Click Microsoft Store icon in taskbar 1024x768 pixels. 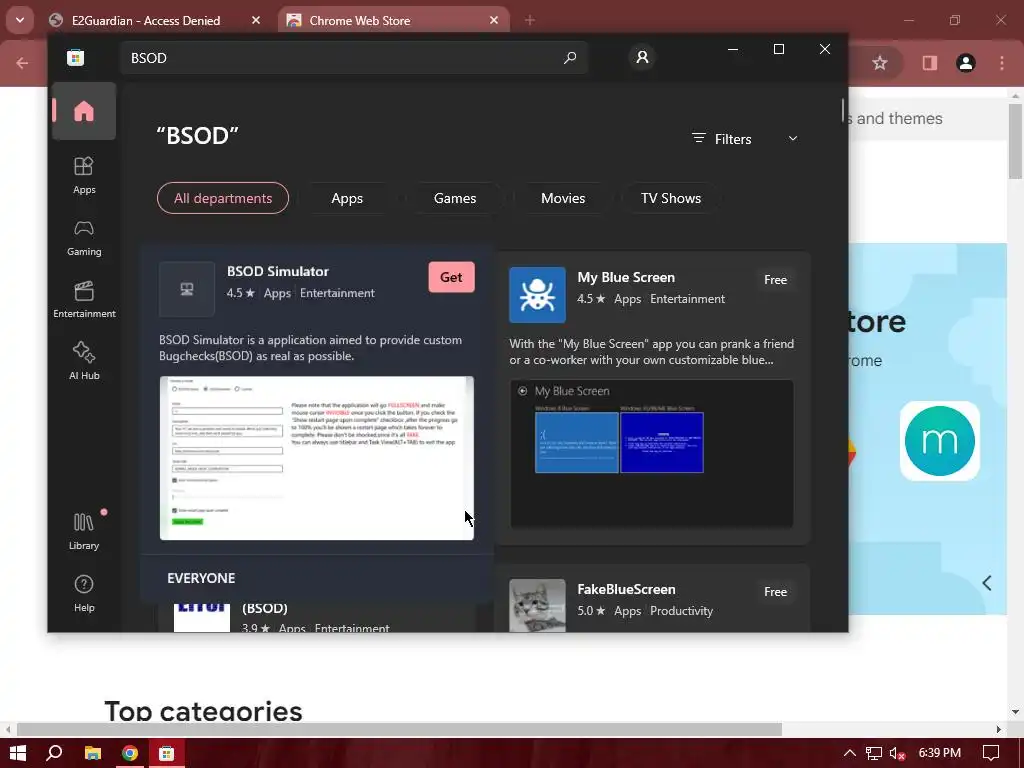tap(167, 753)
